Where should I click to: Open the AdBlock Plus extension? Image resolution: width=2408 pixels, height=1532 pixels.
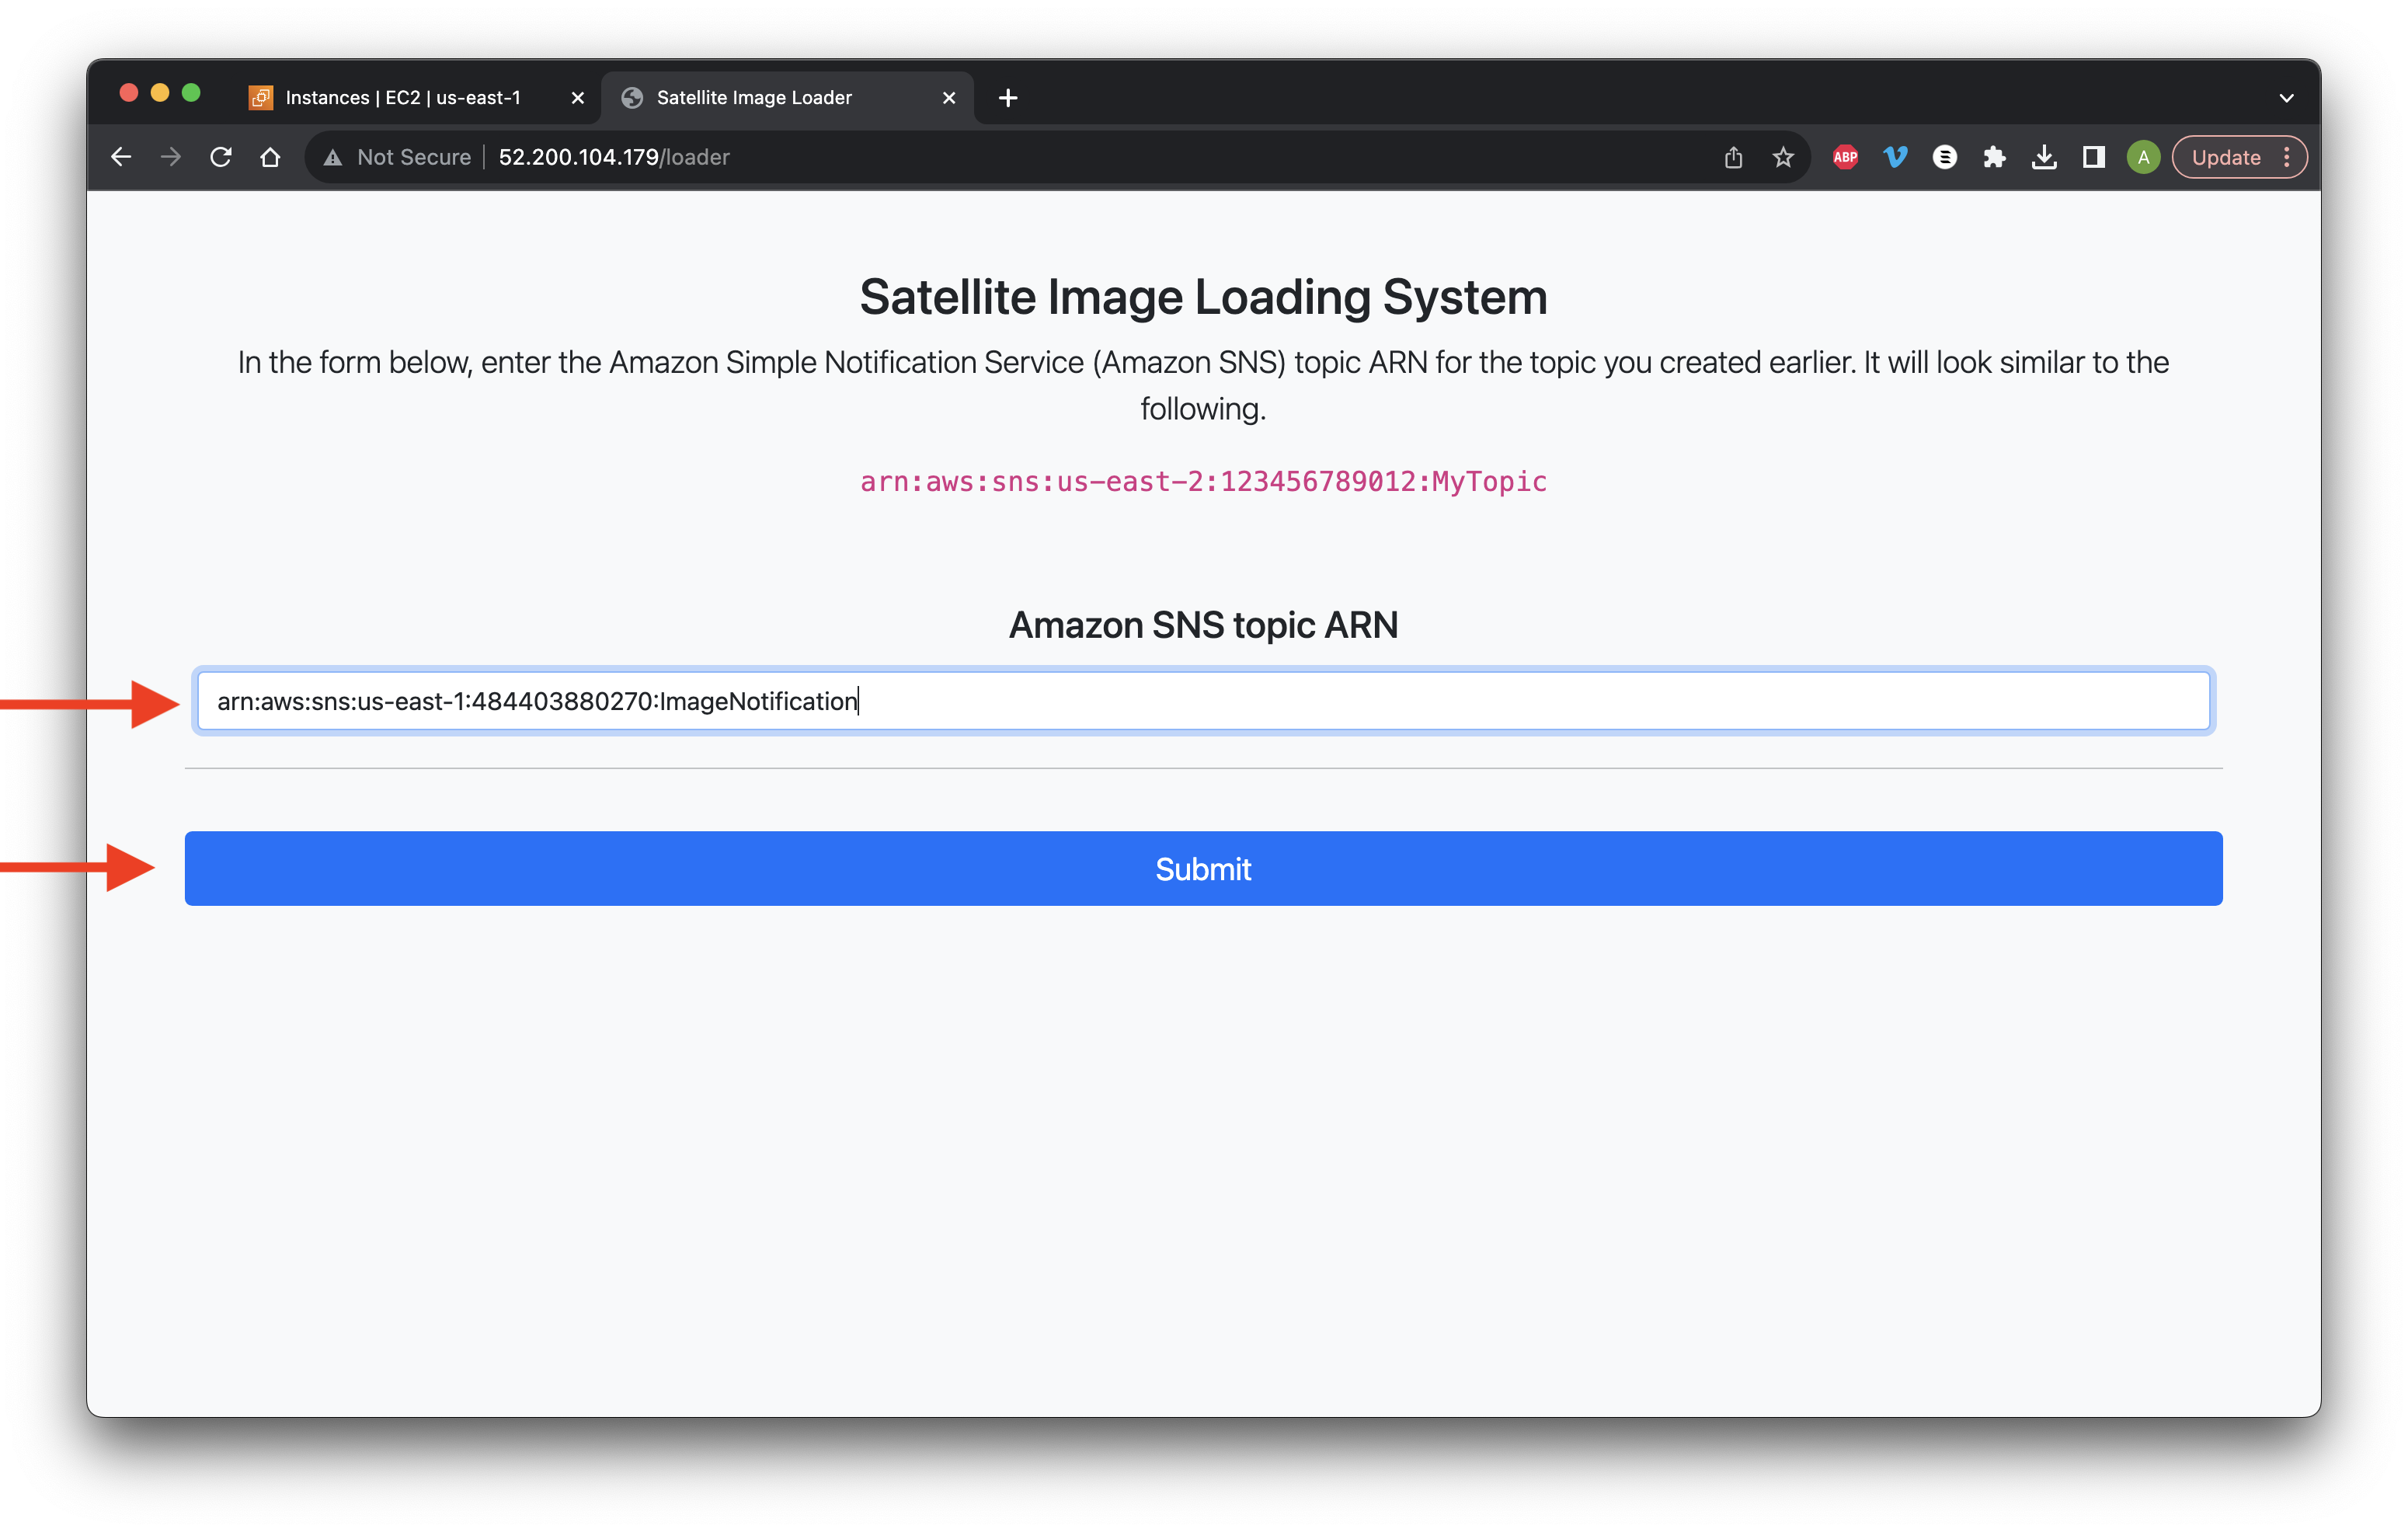pyautogui.click(x=1845, y=157)
